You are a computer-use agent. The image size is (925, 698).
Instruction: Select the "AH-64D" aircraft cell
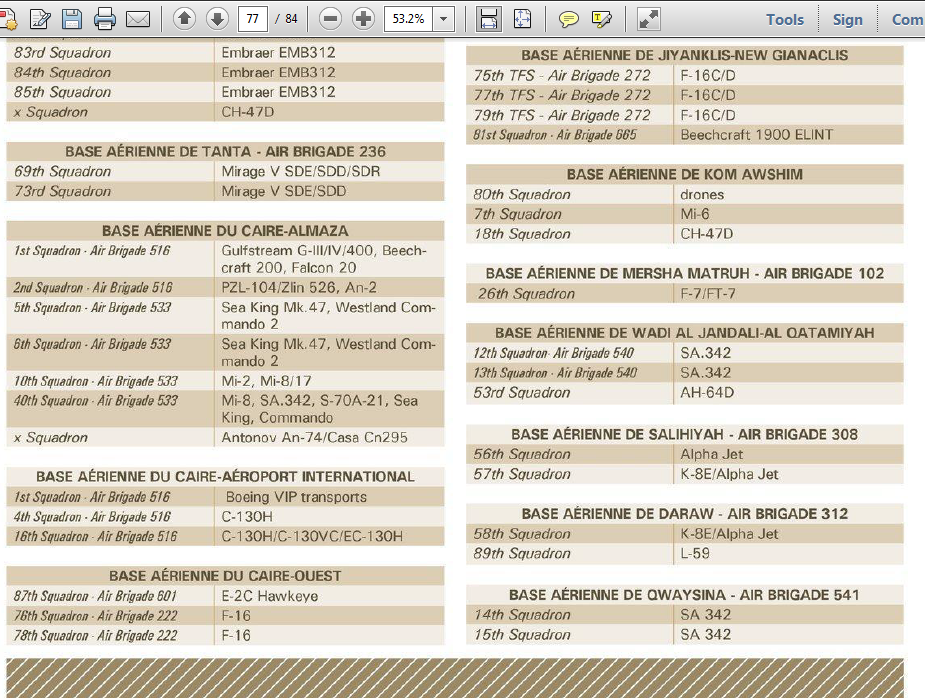707,393
